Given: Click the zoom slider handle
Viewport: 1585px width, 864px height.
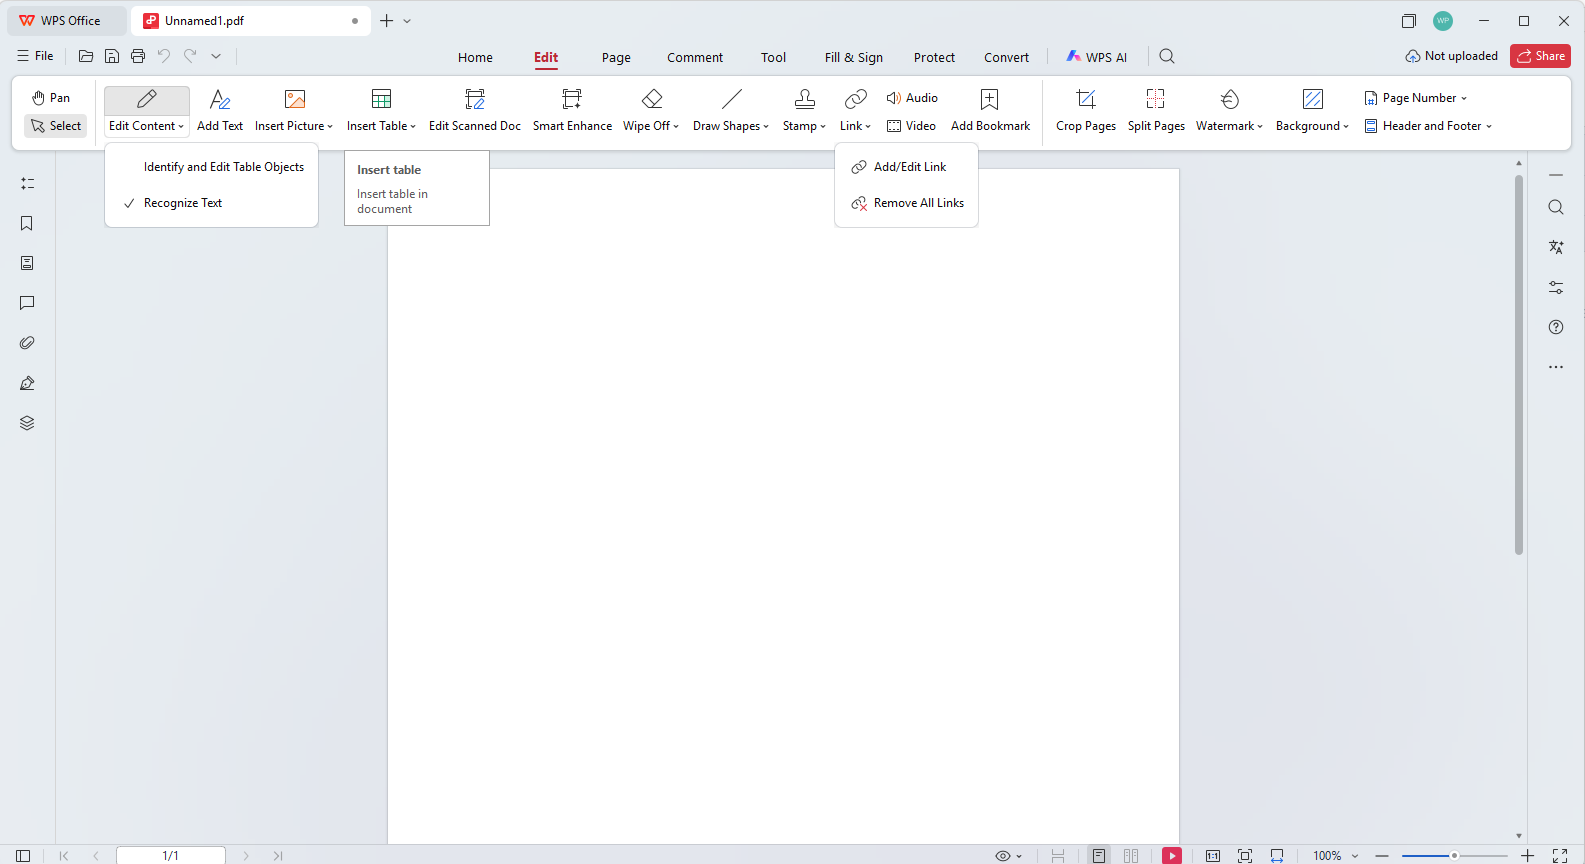Looking at the screenshot, I should click(x=1454, y=856).
